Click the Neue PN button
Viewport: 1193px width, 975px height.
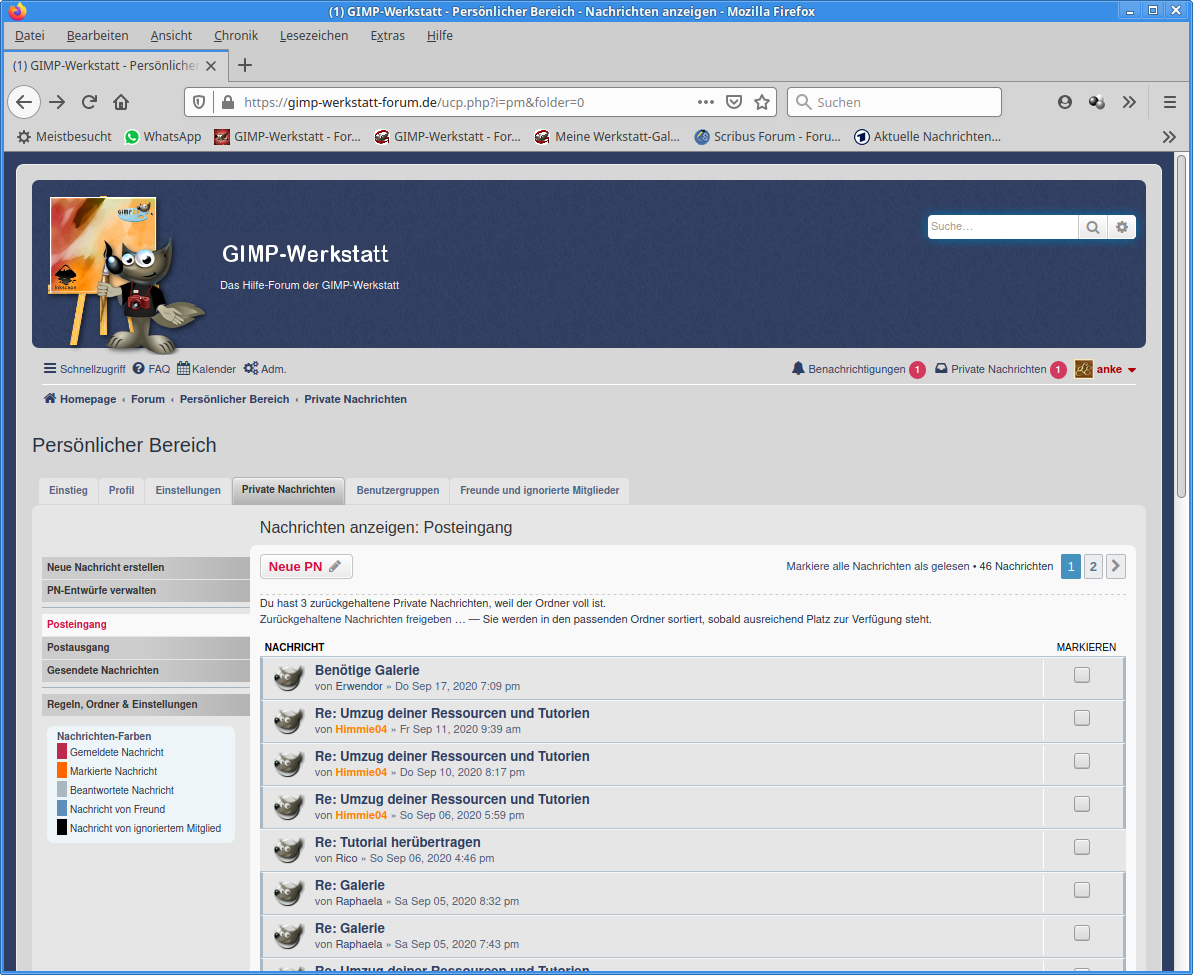pos(306,566)
